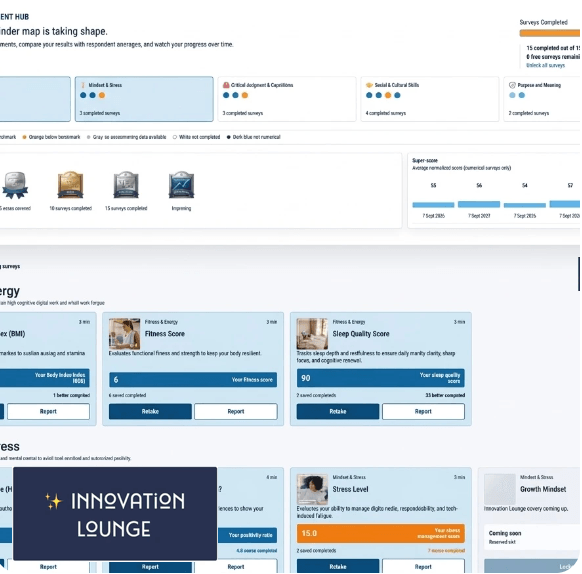Click the Purpose and Meaning shield icon
This screenshot has width=582, height=574.
click(512, 85)
